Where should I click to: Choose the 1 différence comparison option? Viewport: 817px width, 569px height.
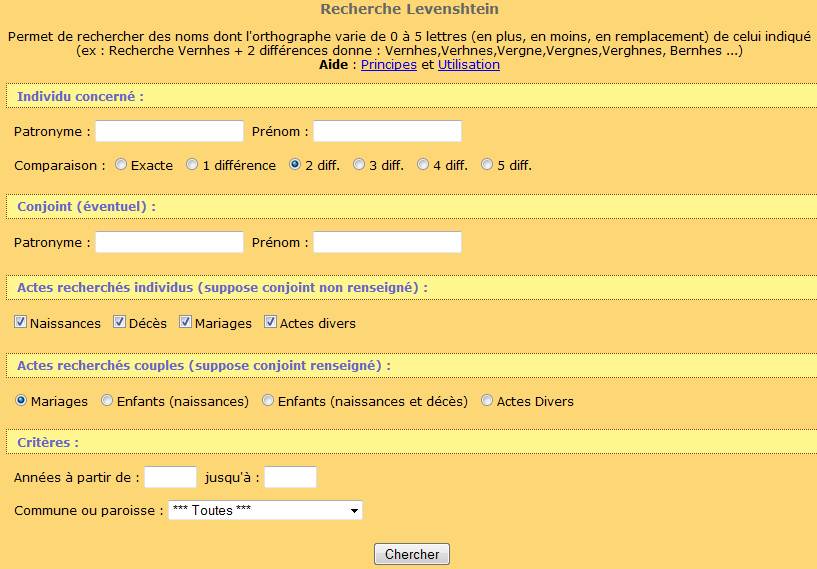tap(192, 165)
